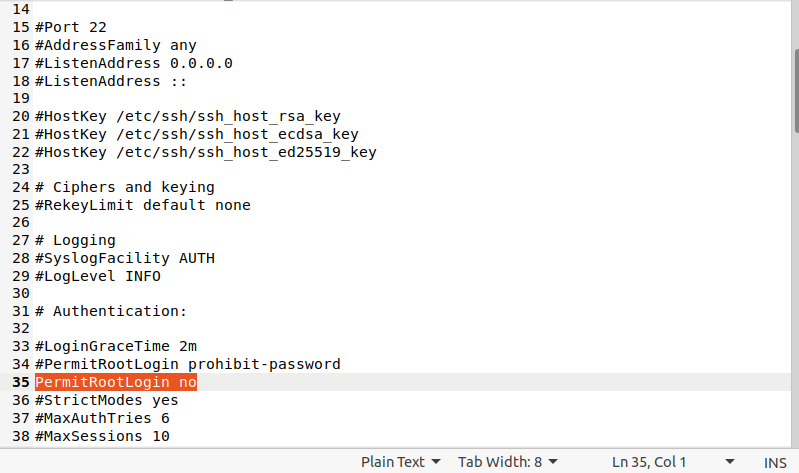Place cursor on line number 35
The height and width of the screenshot is (473, 799).
coord(21,383)
